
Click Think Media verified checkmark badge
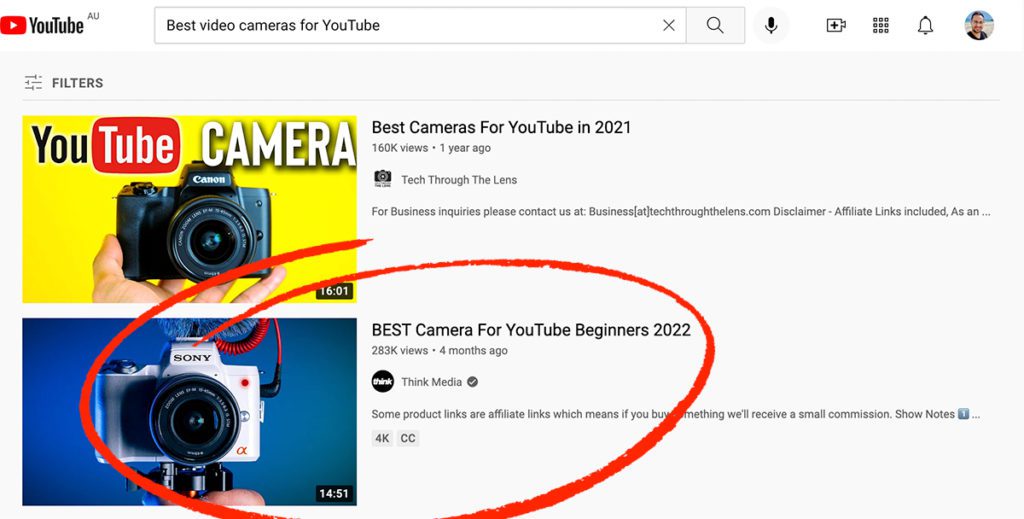tap(472, 382)
